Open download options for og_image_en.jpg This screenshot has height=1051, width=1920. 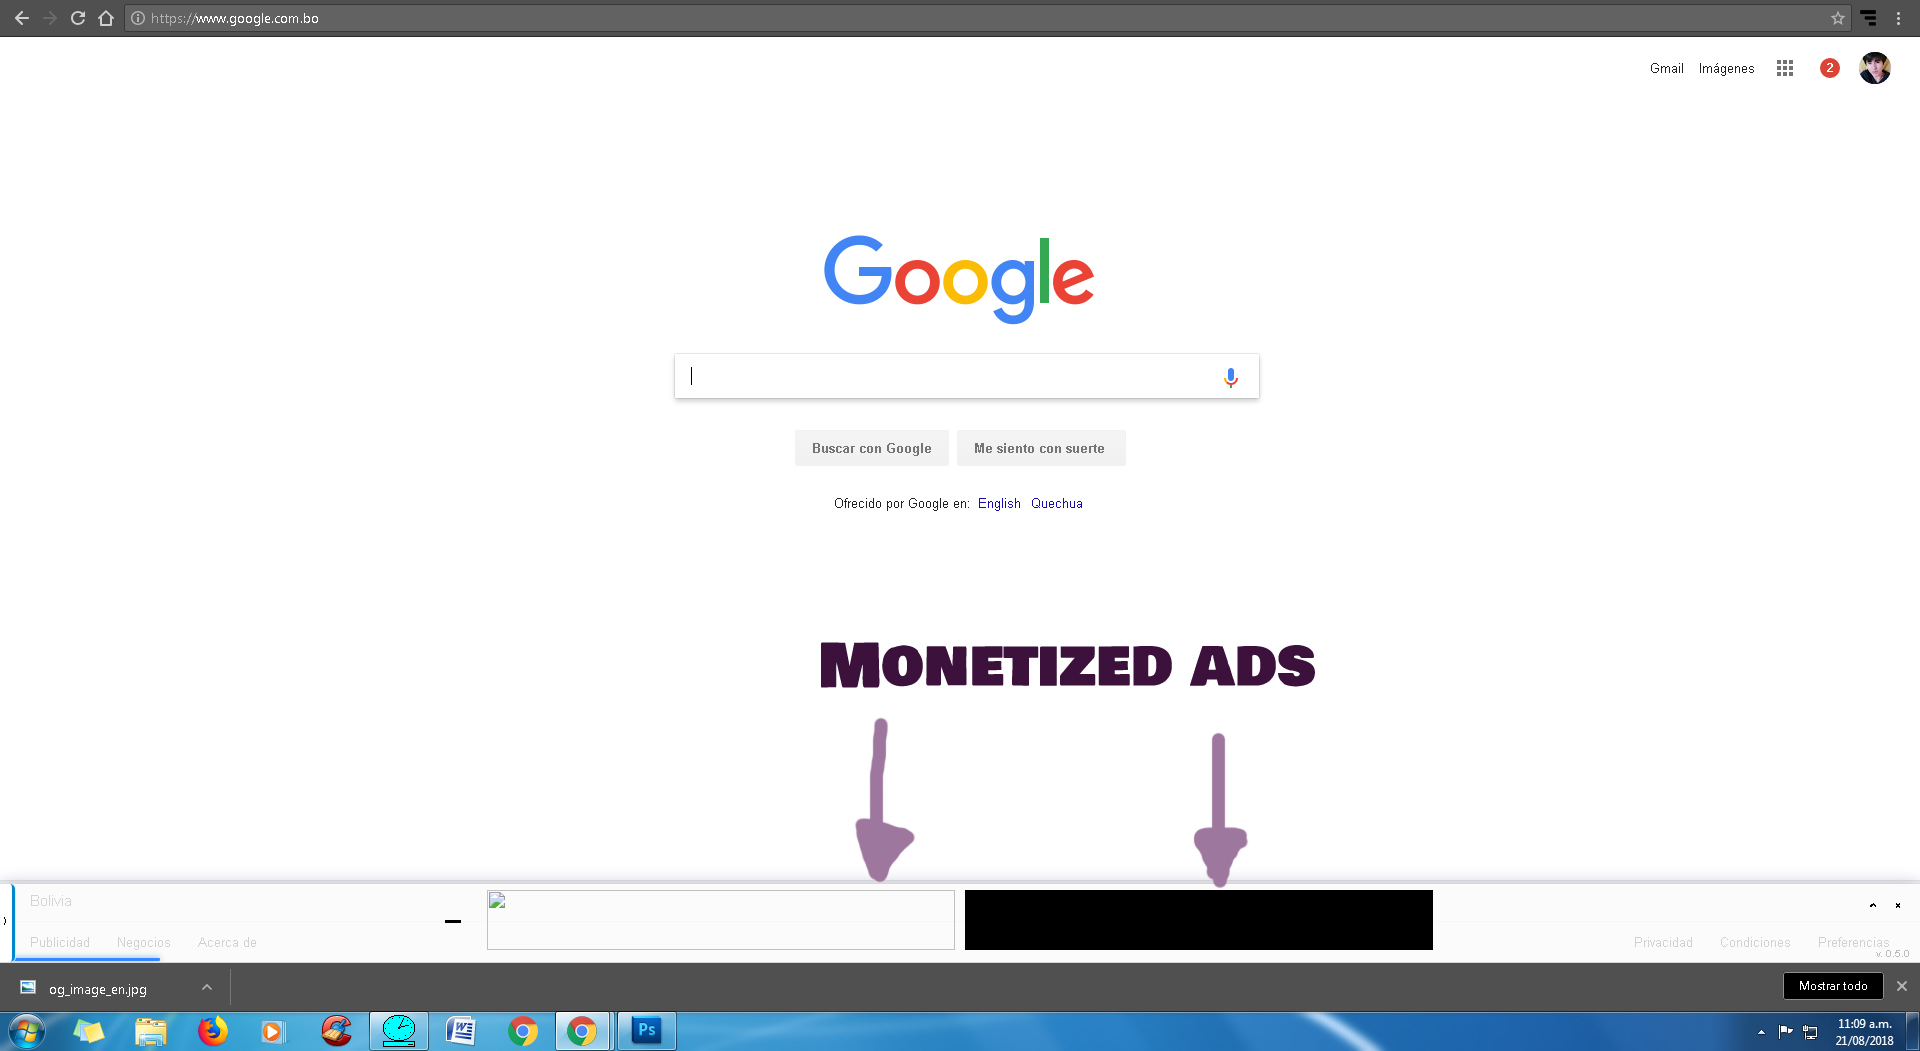coord(207,987)
